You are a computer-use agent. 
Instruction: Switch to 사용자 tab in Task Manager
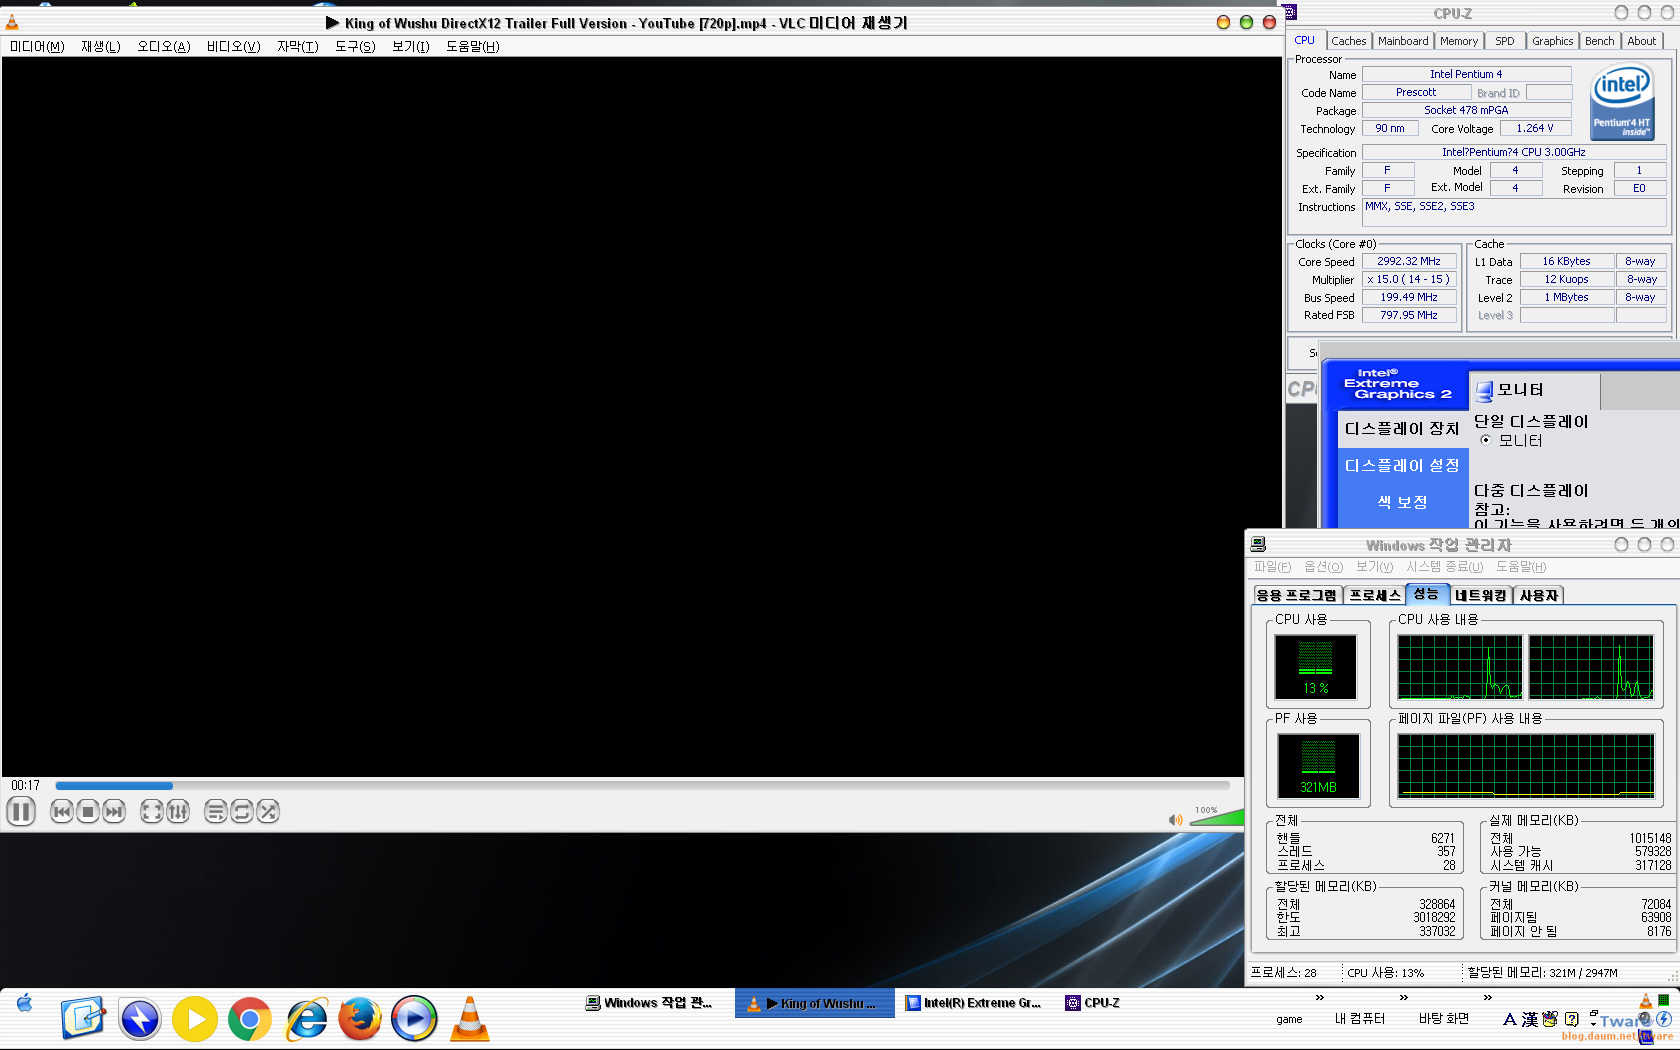[1539, 595]
